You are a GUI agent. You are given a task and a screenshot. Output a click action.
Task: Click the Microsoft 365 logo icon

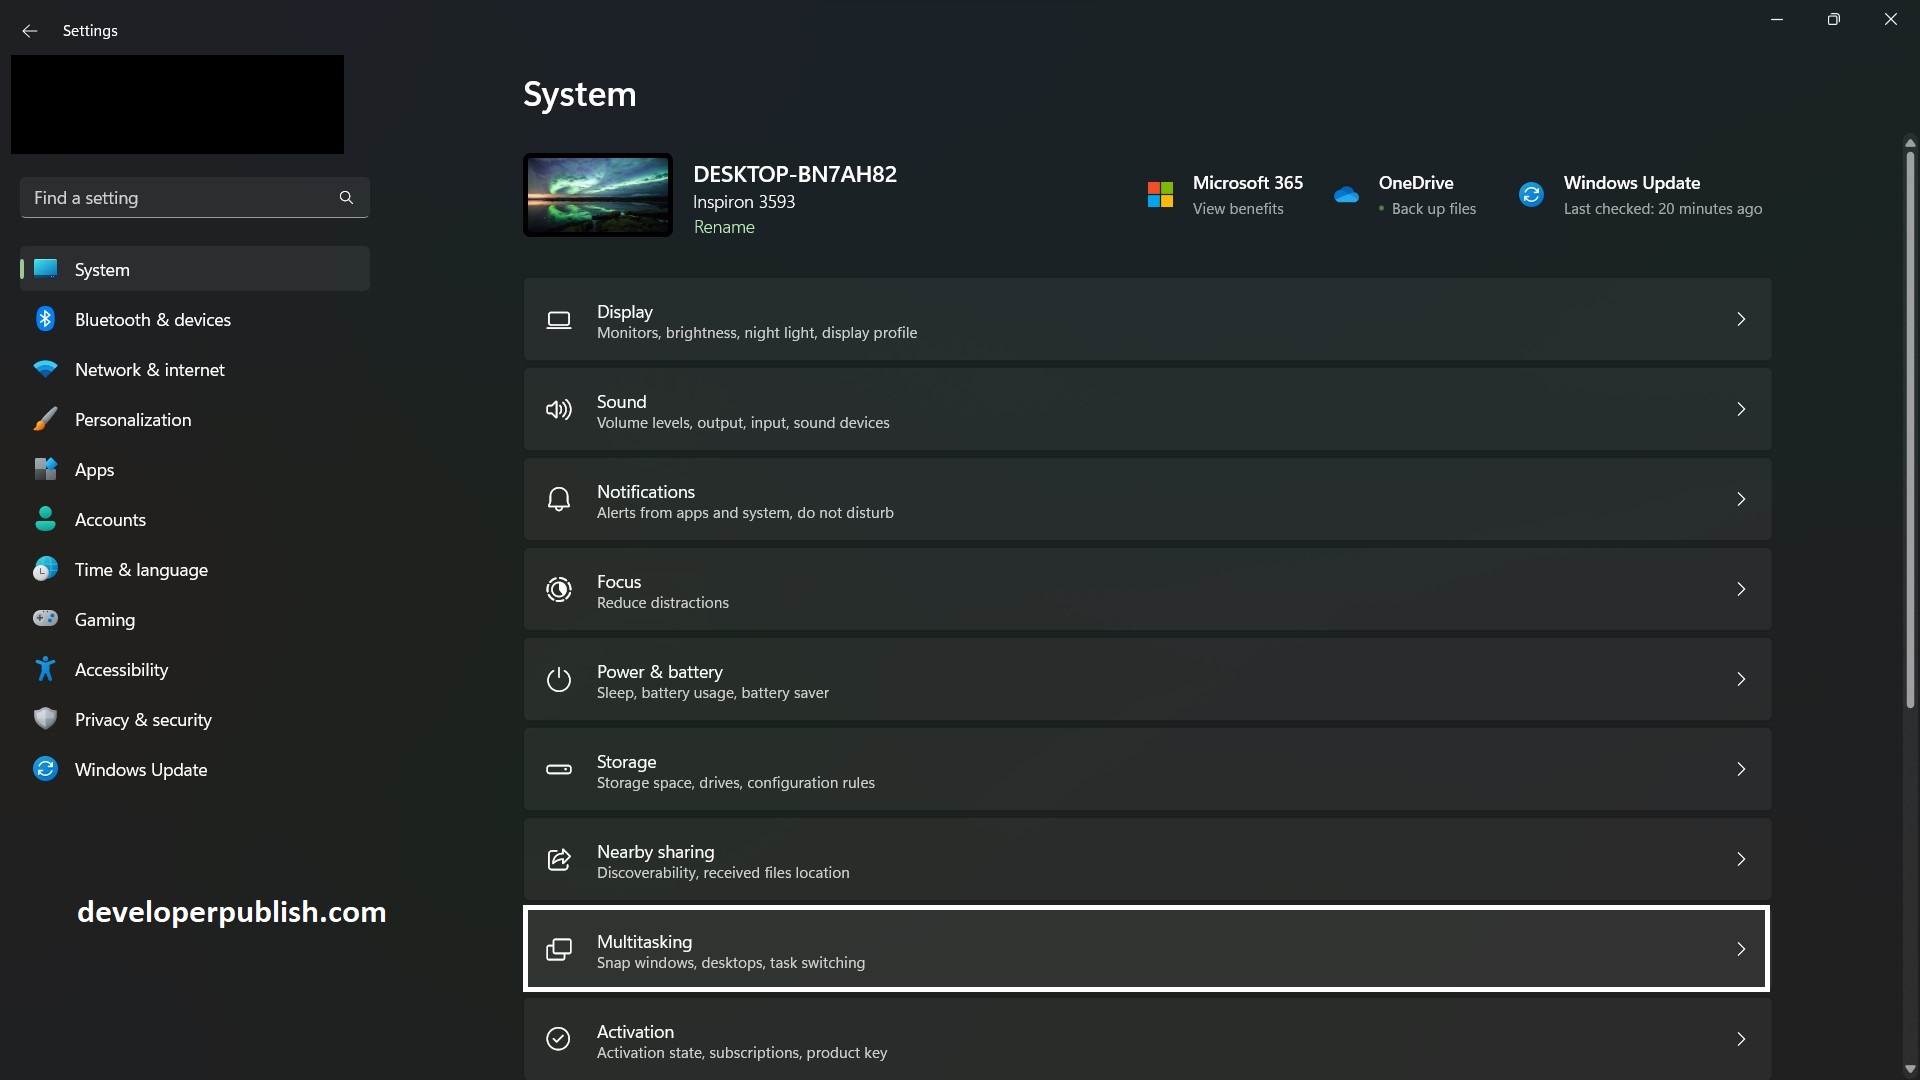[1159, 193]
